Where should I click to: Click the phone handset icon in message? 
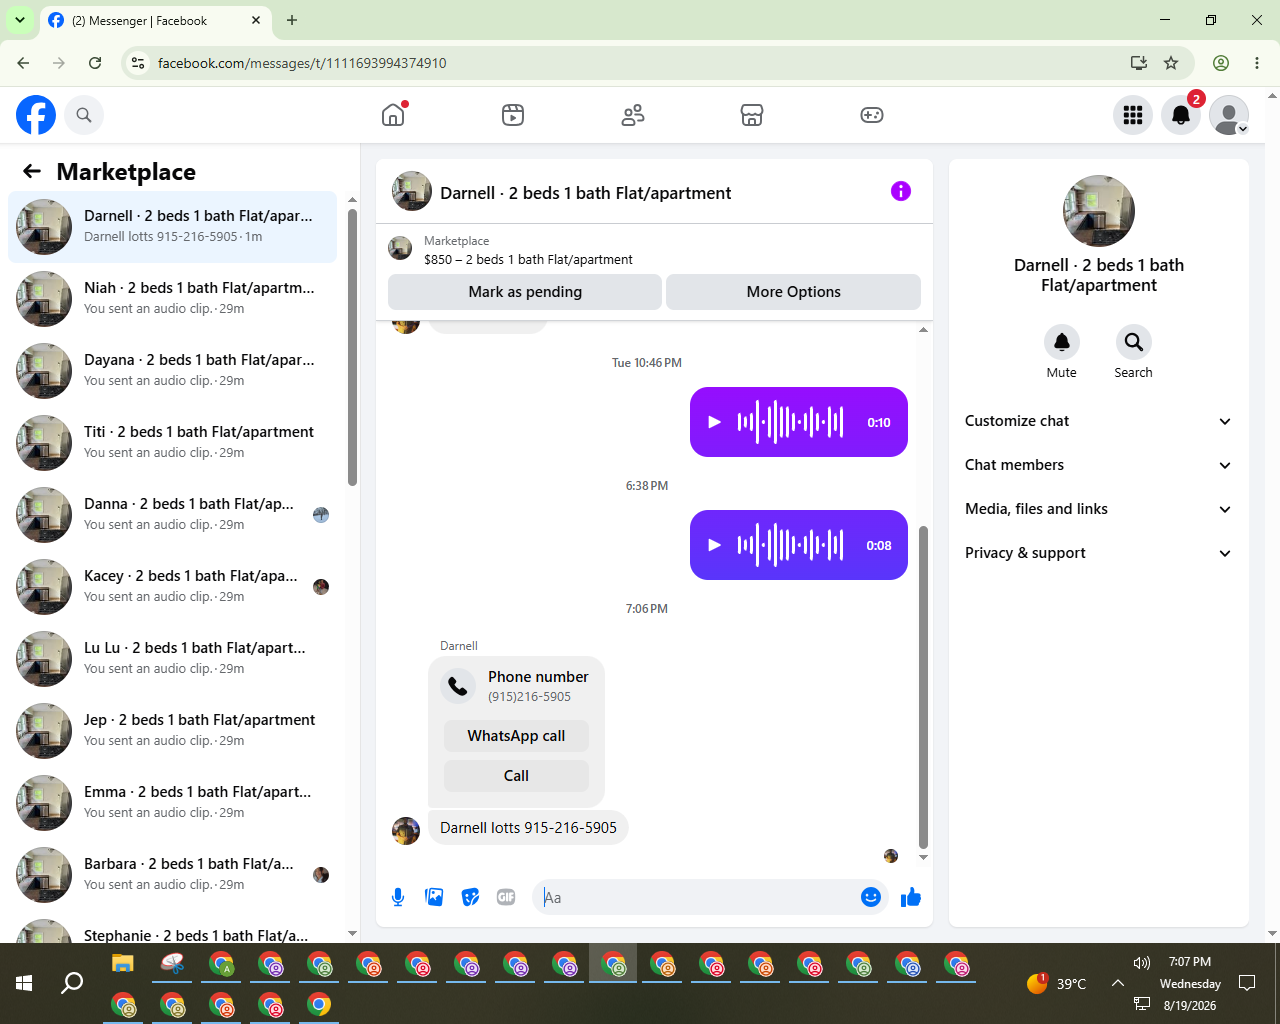tap(458, 686)
